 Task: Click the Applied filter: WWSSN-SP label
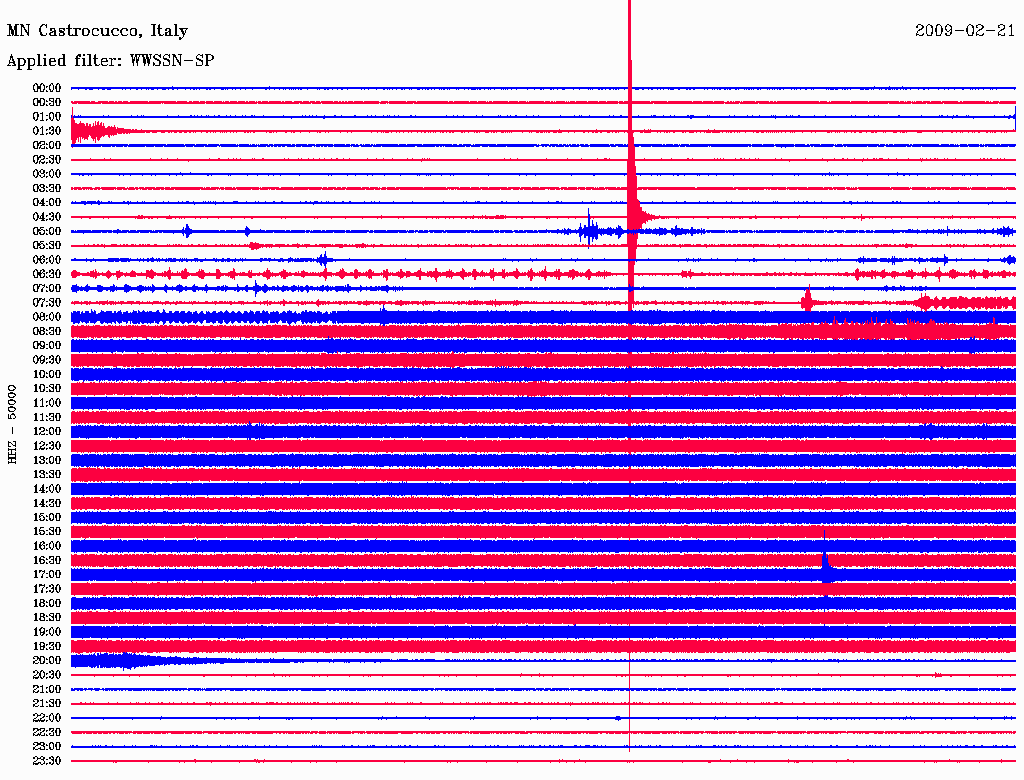click(110, 60)
